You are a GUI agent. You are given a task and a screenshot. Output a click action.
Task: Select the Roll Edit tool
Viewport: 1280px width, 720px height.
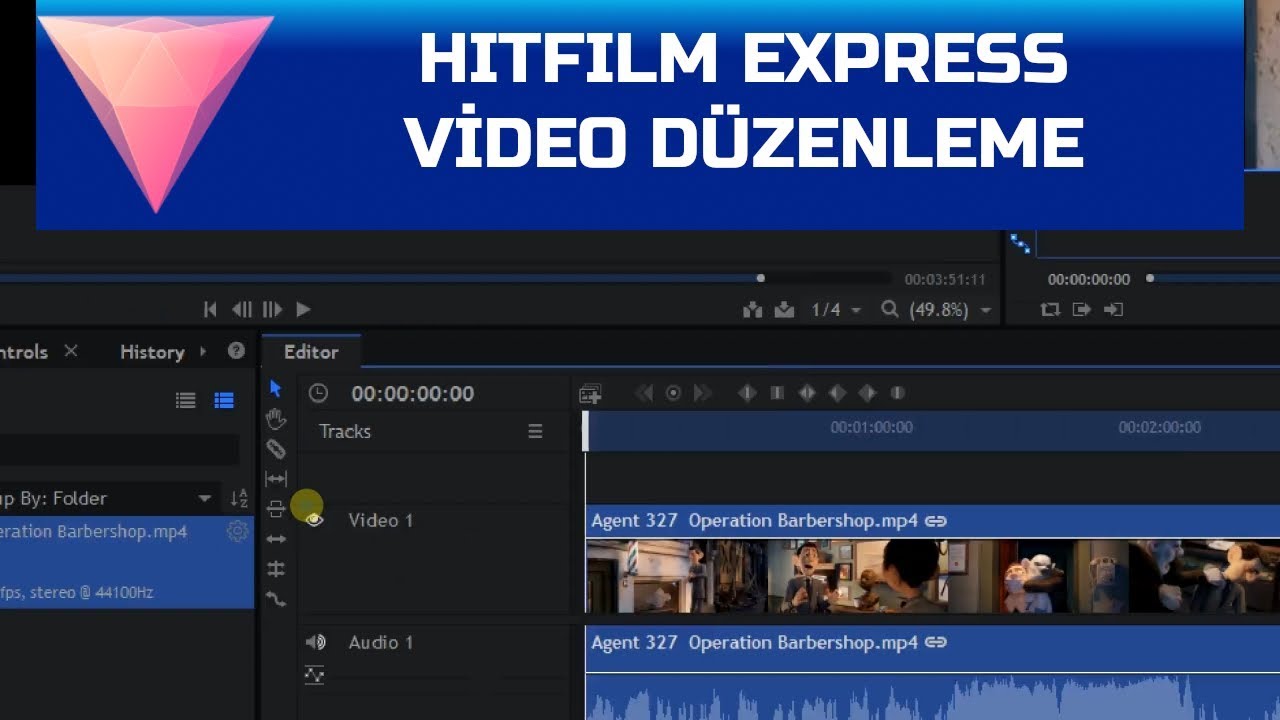pyautogui.click(x=276, y=569)
